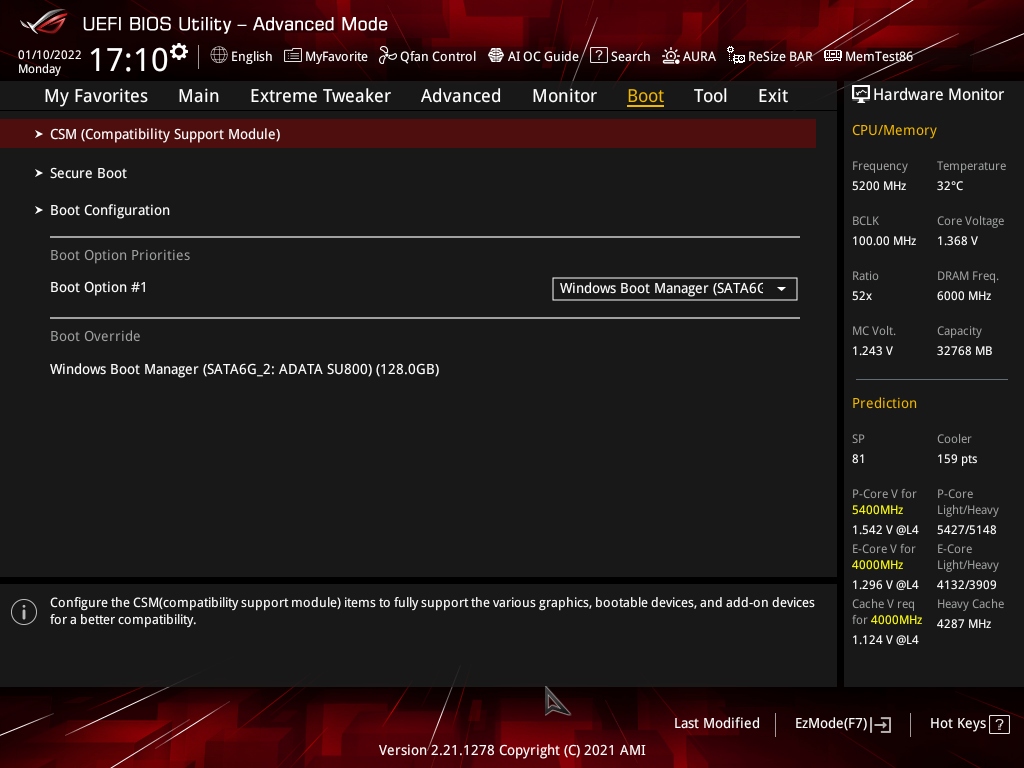The height and width of the screenshot is (768, 1024).
Task: Click SP value 81
Action: point(858,459)
